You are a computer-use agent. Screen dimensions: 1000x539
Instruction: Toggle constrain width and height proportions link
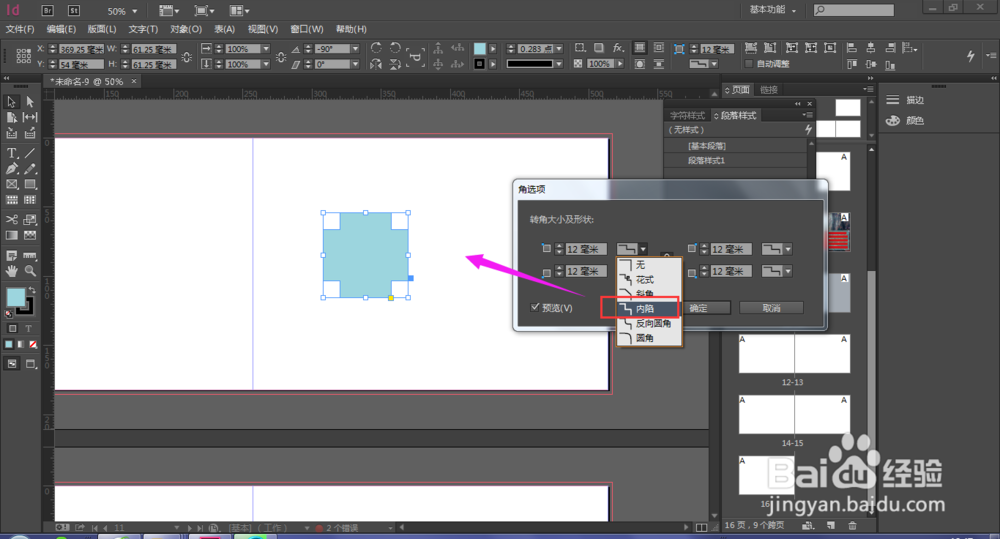pos(187,57)
